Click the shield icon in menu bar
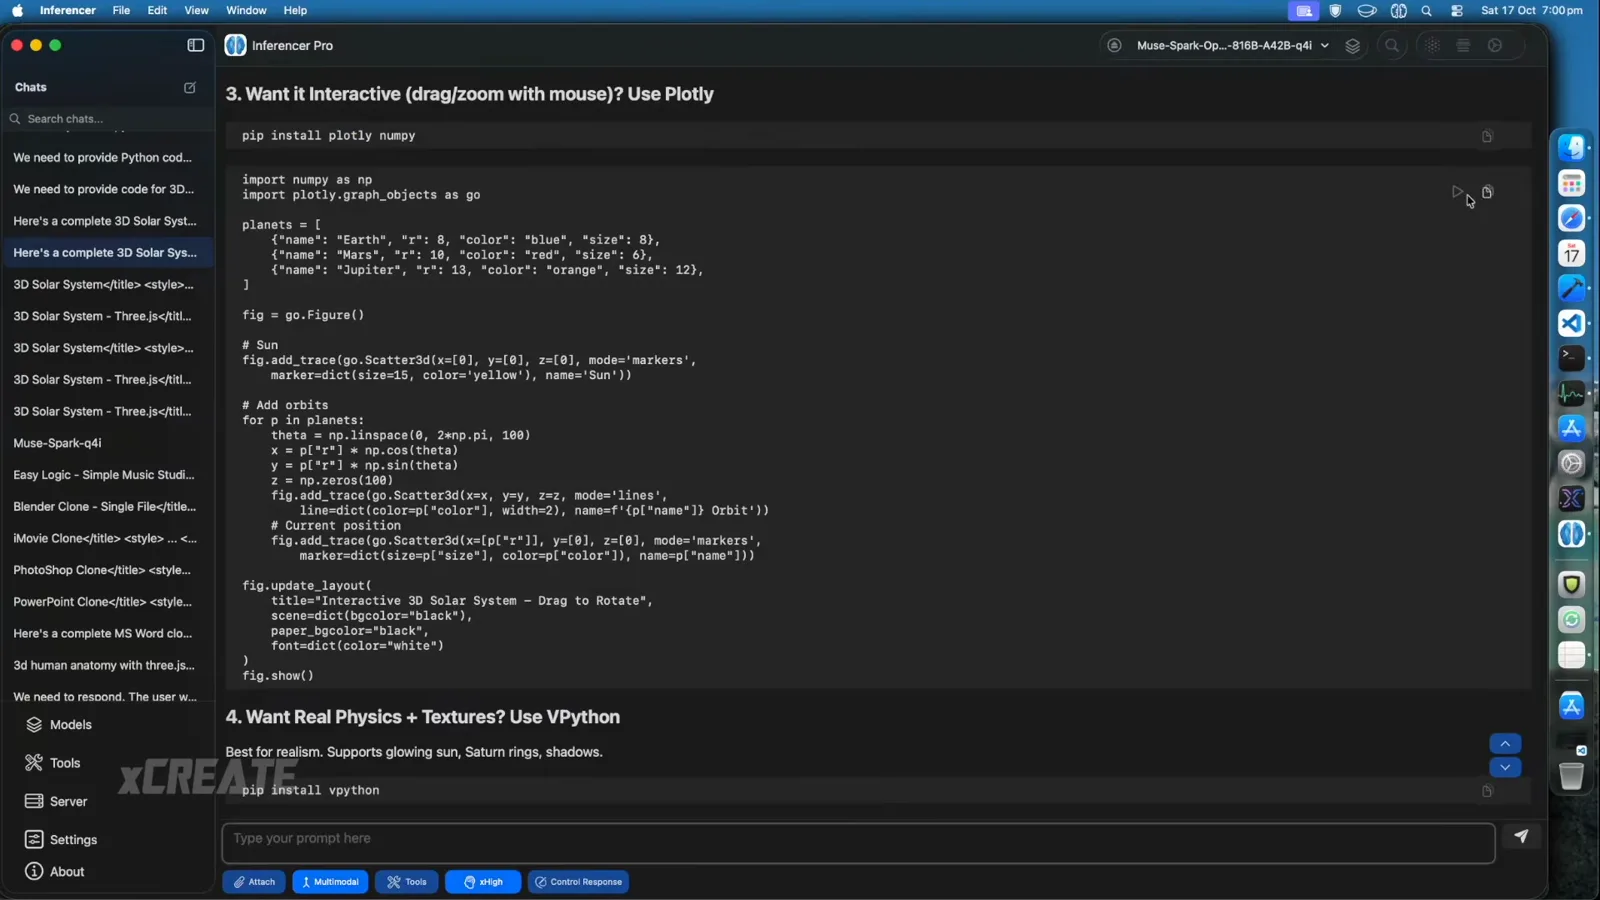The height and width of the screenshot is (900, 1600). point(1335,11)
